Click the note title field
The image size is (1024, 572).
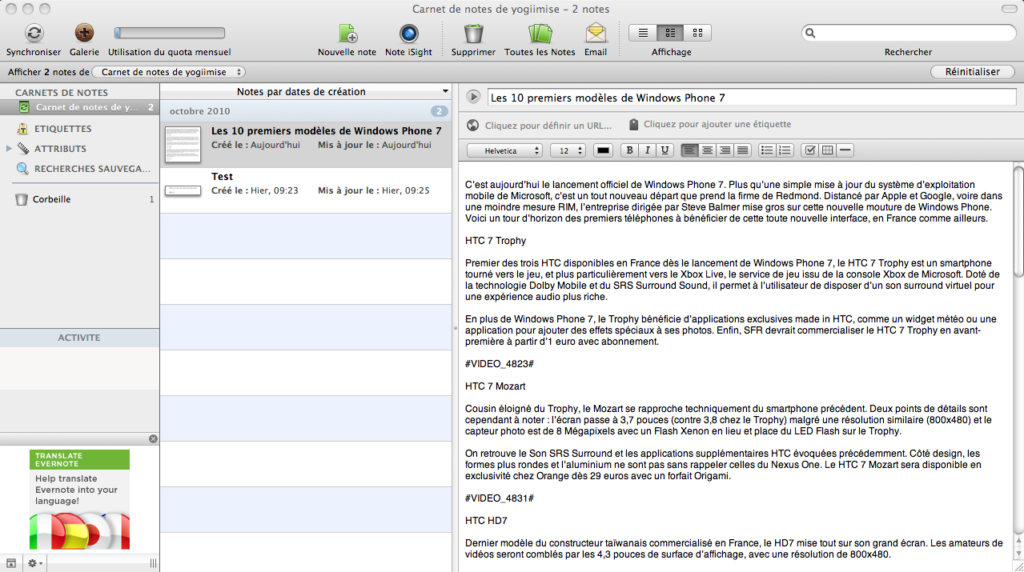coord(752,97)
